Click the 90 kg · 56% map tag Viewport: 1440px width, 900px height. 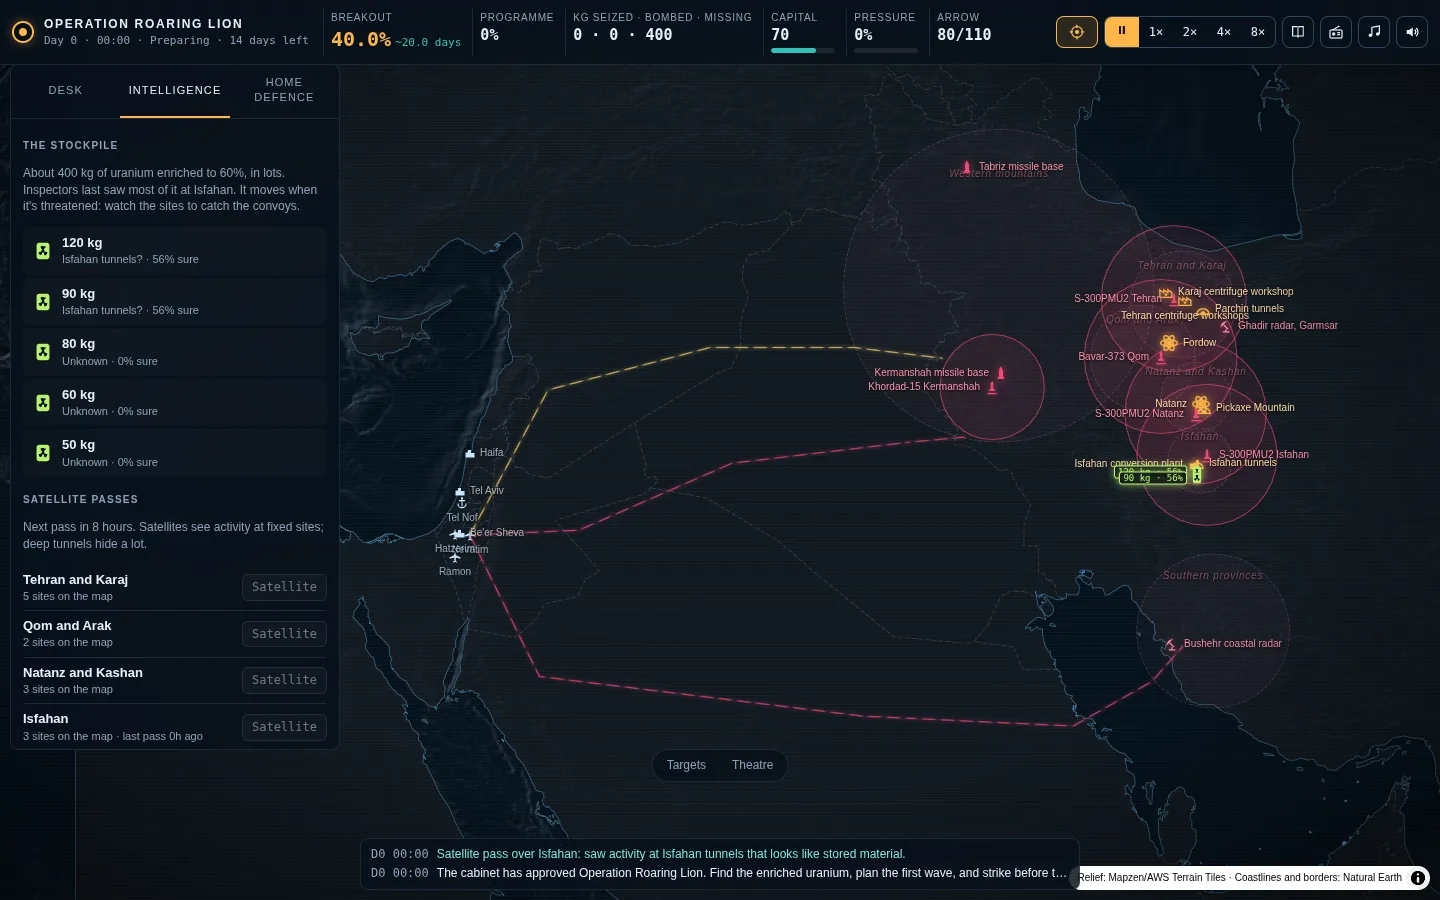[x=1152, y=478]
